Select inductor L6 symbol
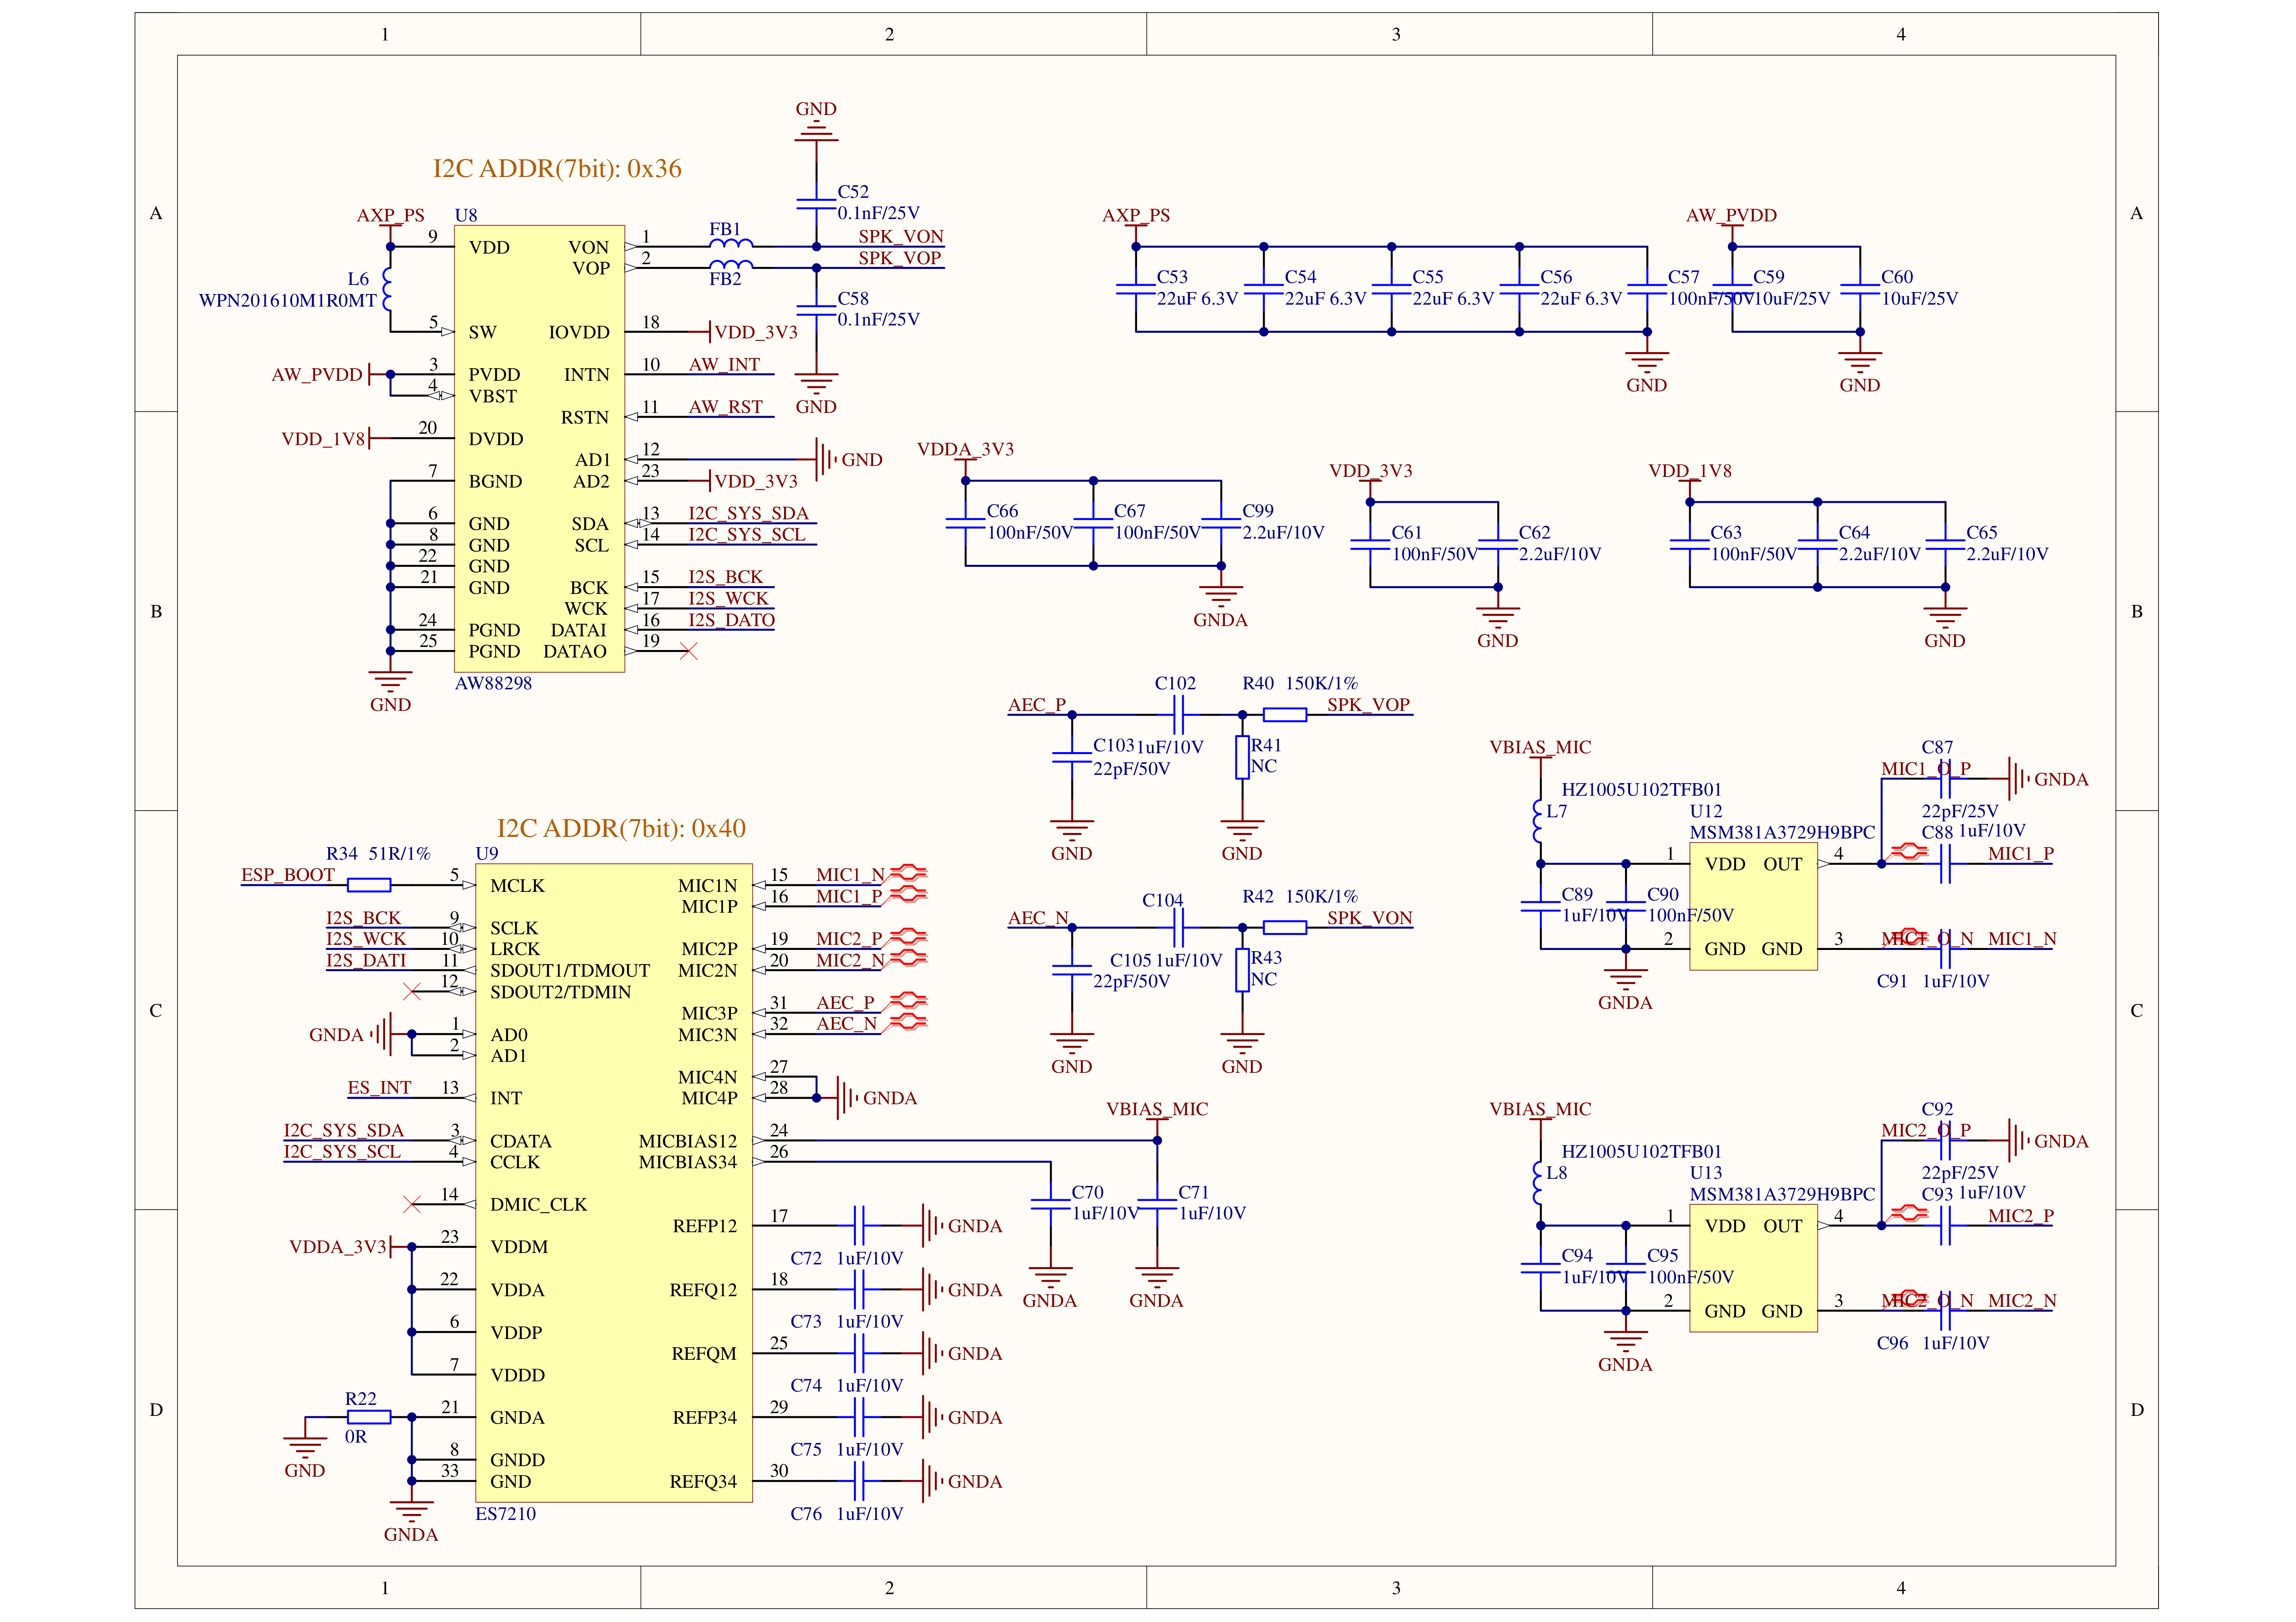The image size is (2296, 1622). tap(388, 289)
